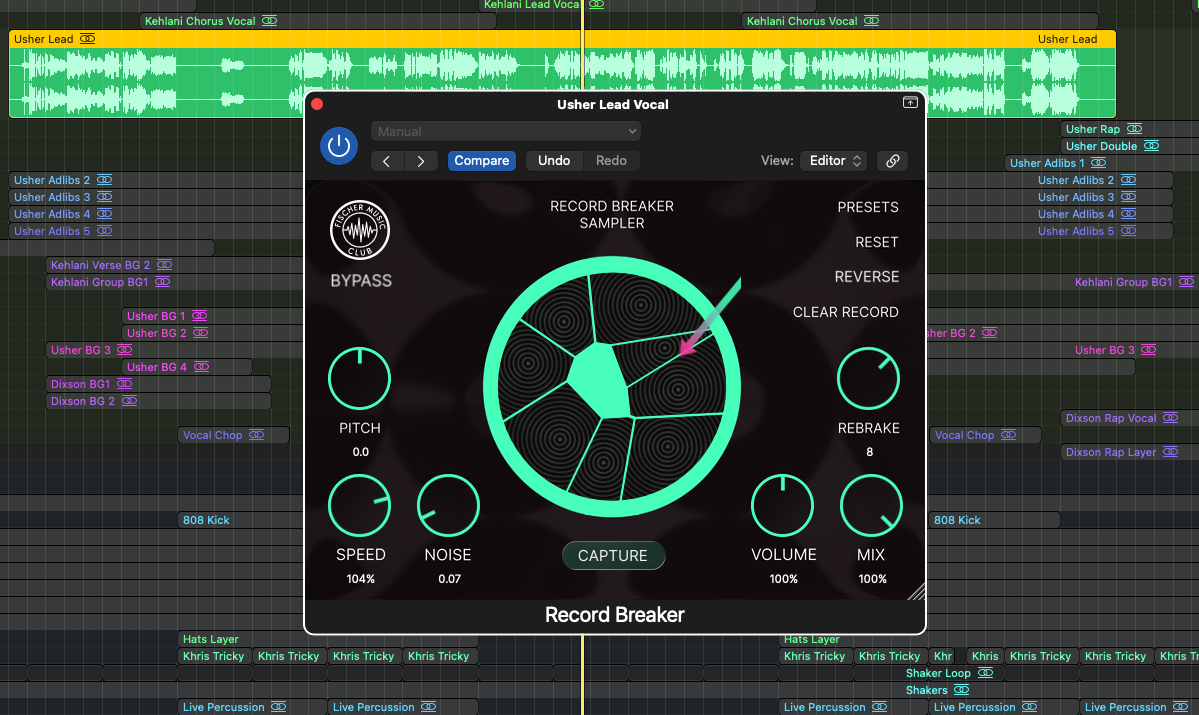
Task: Close the Usher Lead Vocal plugin window
Action: coord(317,104)
